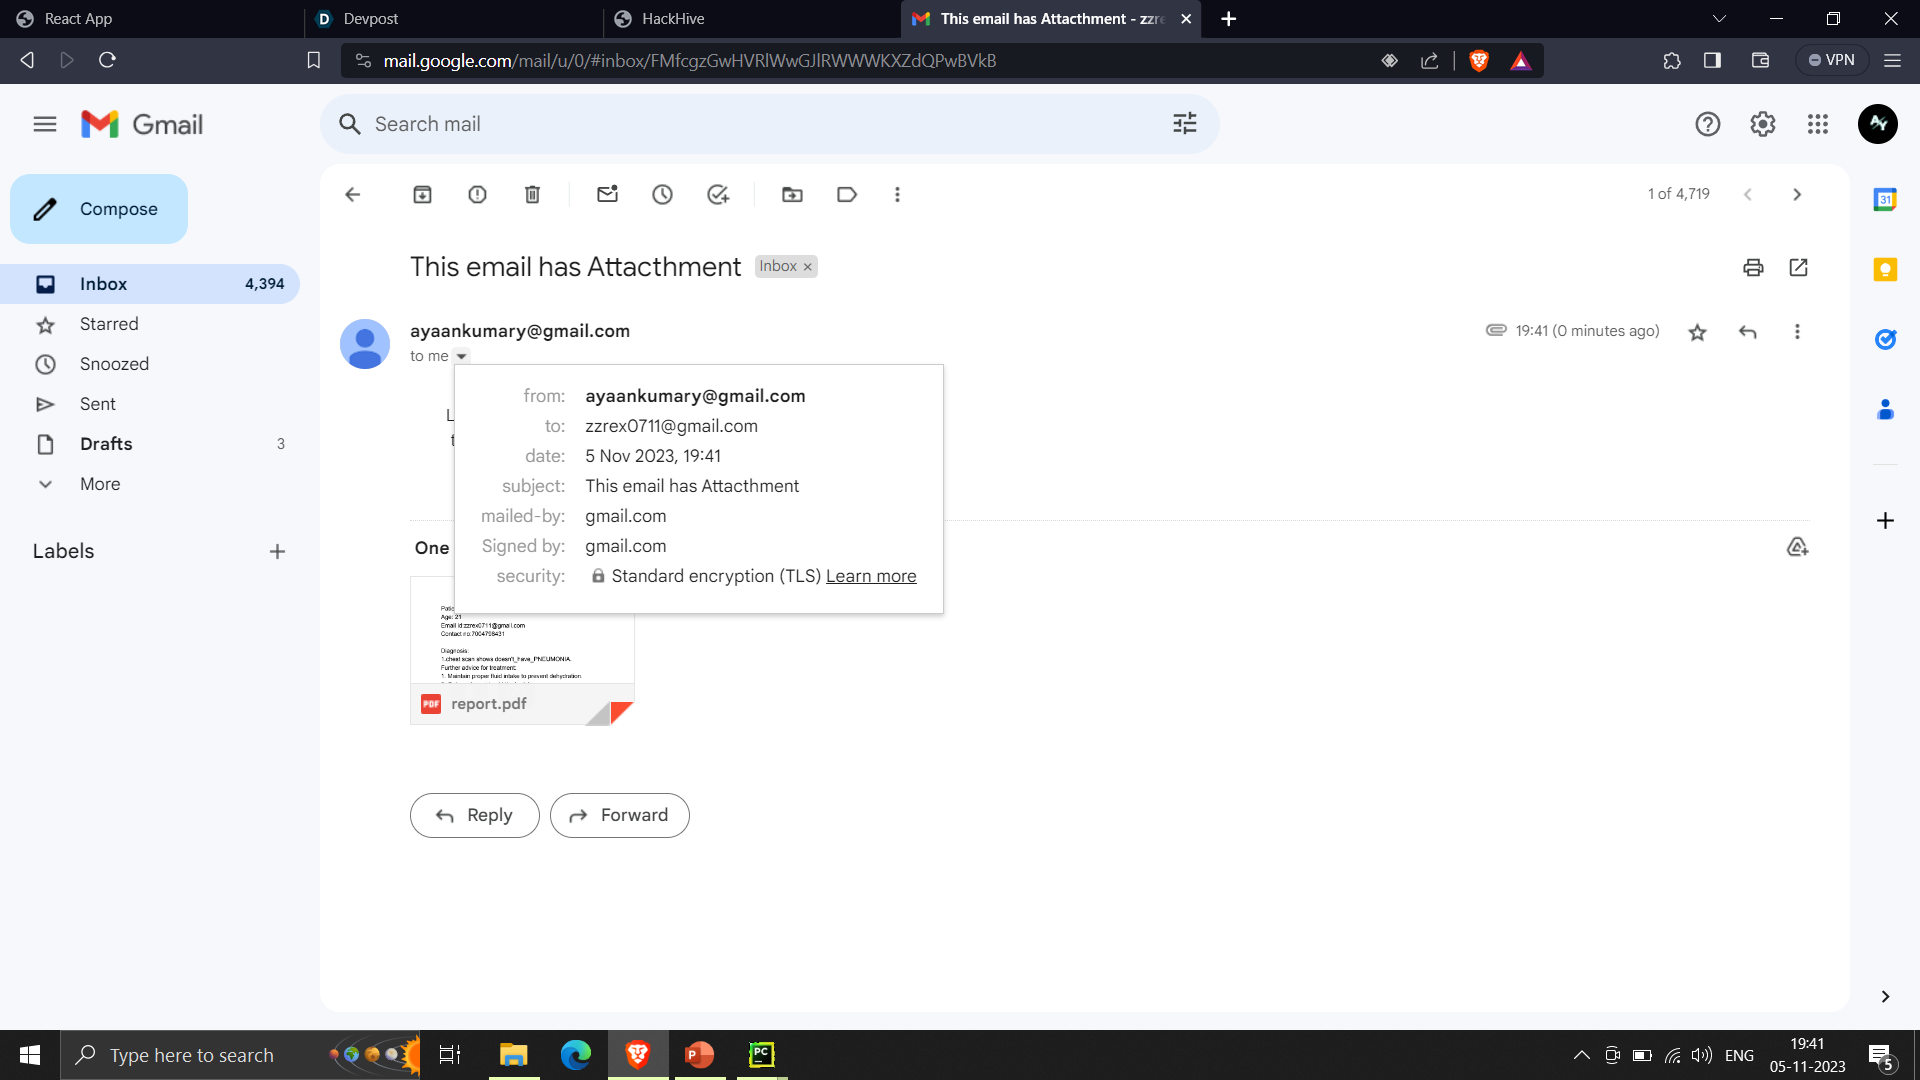Toggle the main menu hamburger icon
1920x1080 pixels.
point(45,124)
